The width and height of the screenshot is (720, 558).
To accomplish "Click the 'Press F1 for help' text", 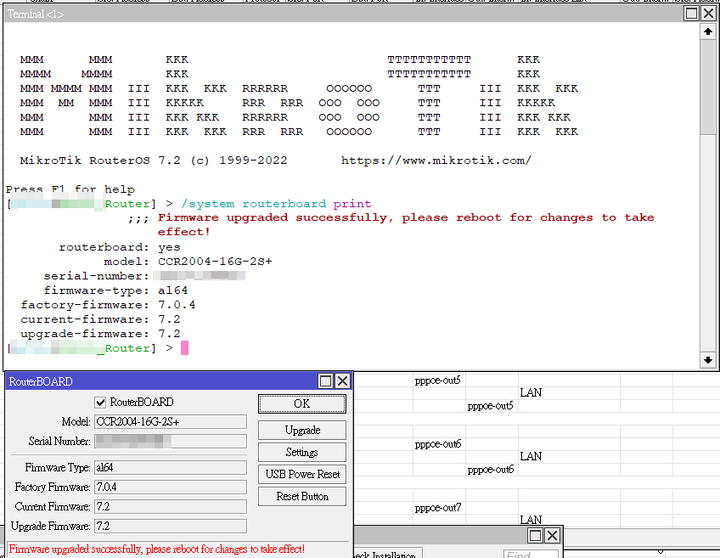I will coord(70,189).
